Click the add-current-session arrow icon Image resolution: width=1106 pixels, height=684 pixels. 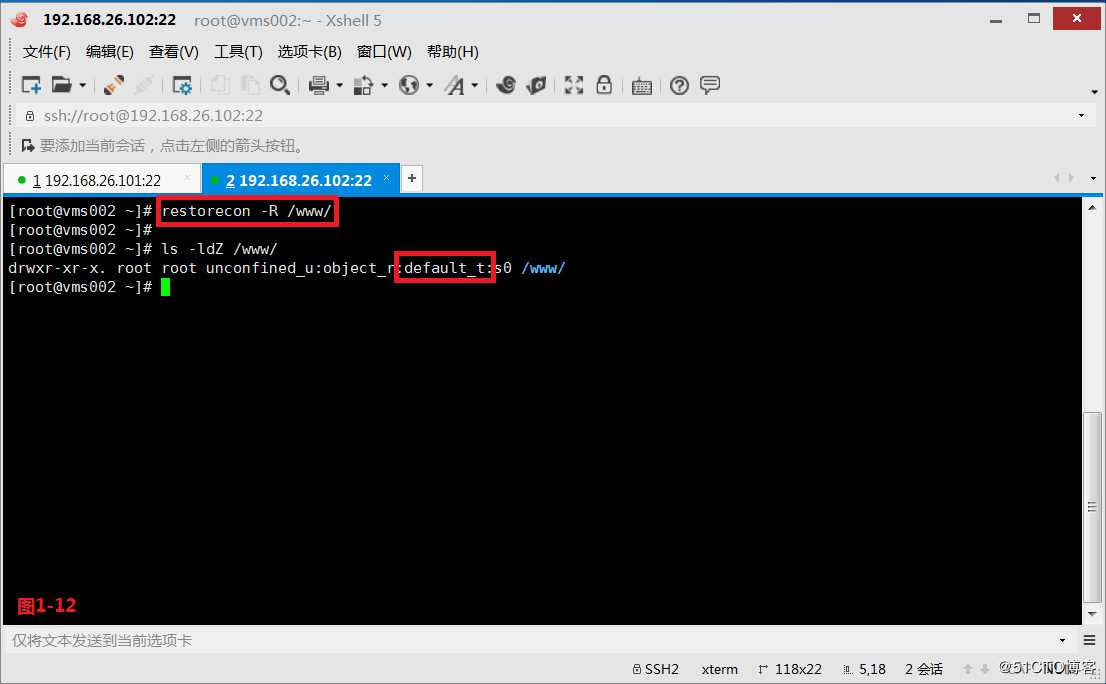(x=28, y=146)
